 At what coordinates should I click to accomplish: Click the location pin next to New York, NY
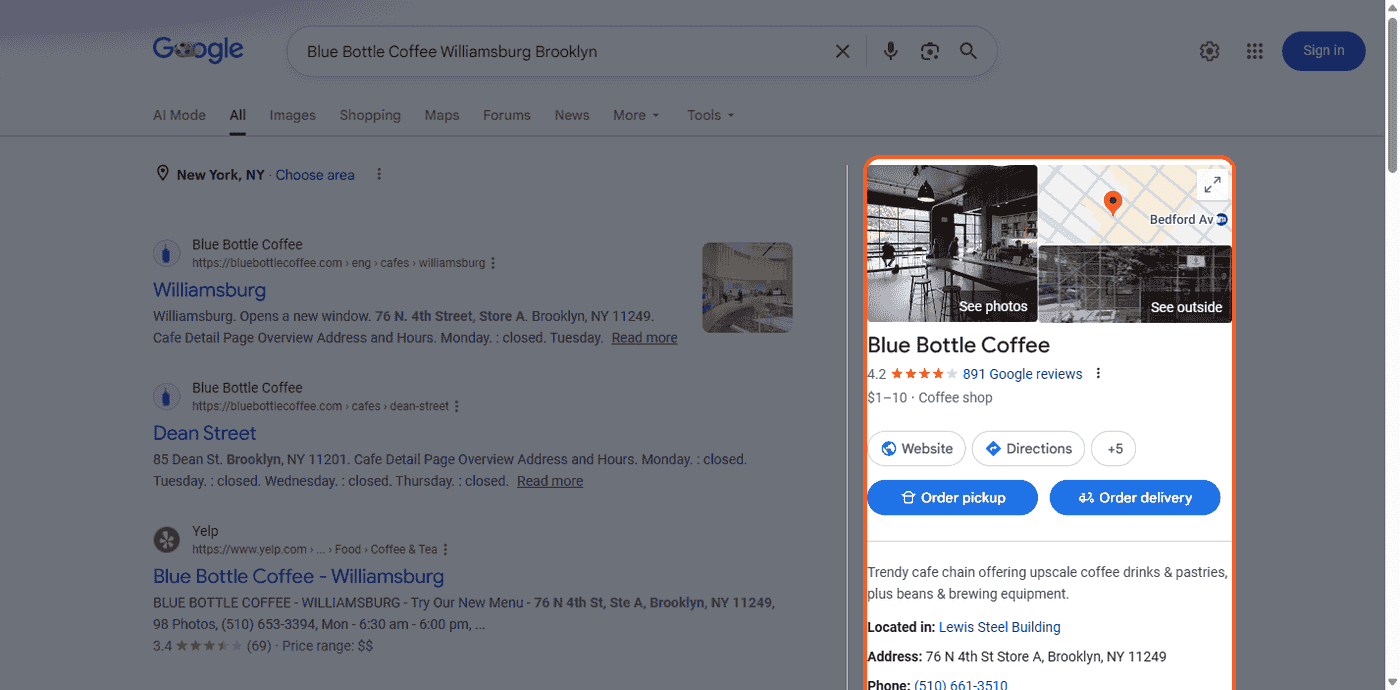pyautogui.click(x=162, y=174)
